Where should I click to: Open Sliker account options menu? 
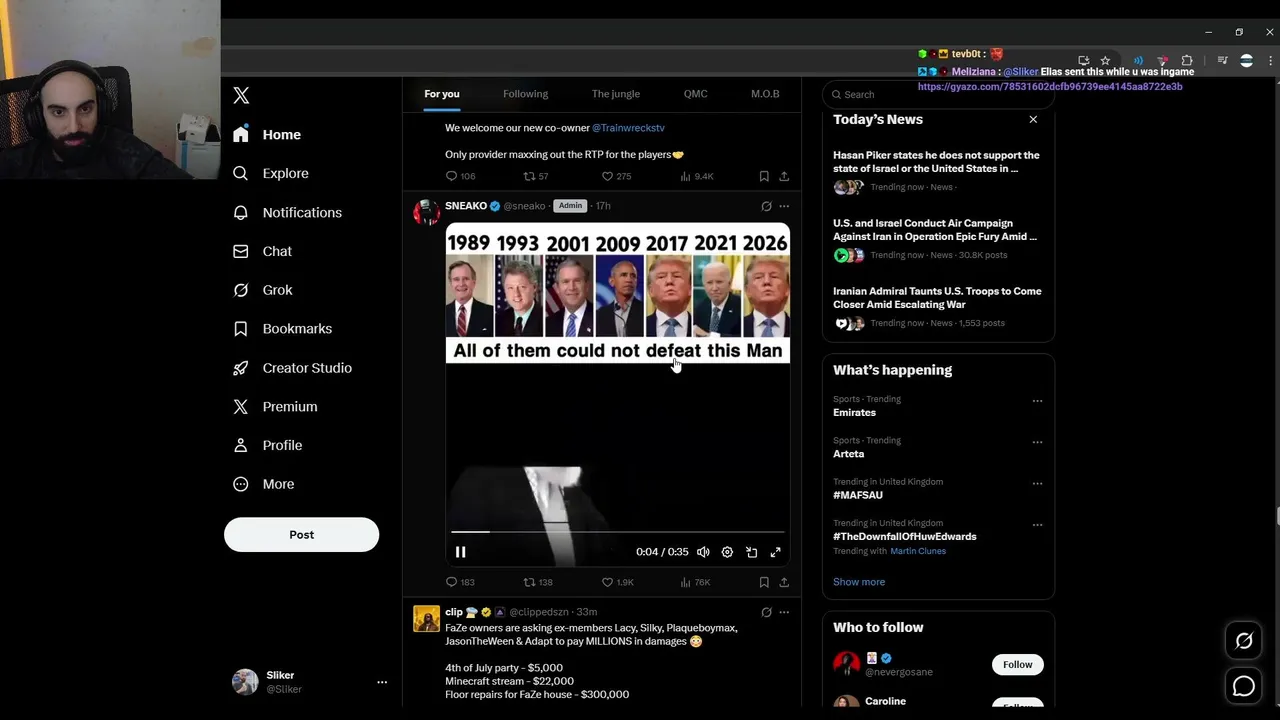(381, 682)
